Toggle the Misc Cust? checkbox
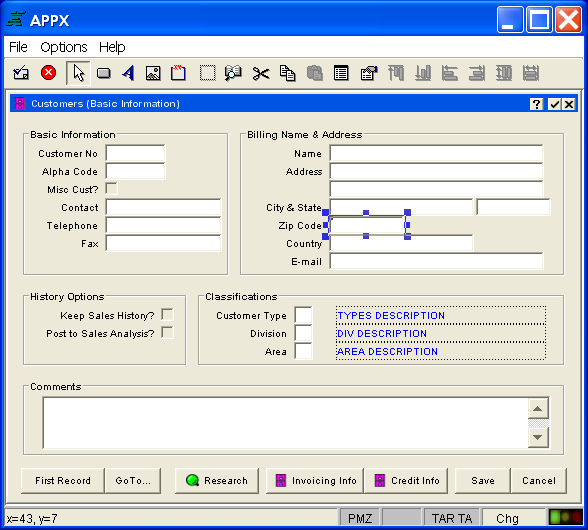The width and height of the screenshot is (588, 530). click(x=111, y=189)
